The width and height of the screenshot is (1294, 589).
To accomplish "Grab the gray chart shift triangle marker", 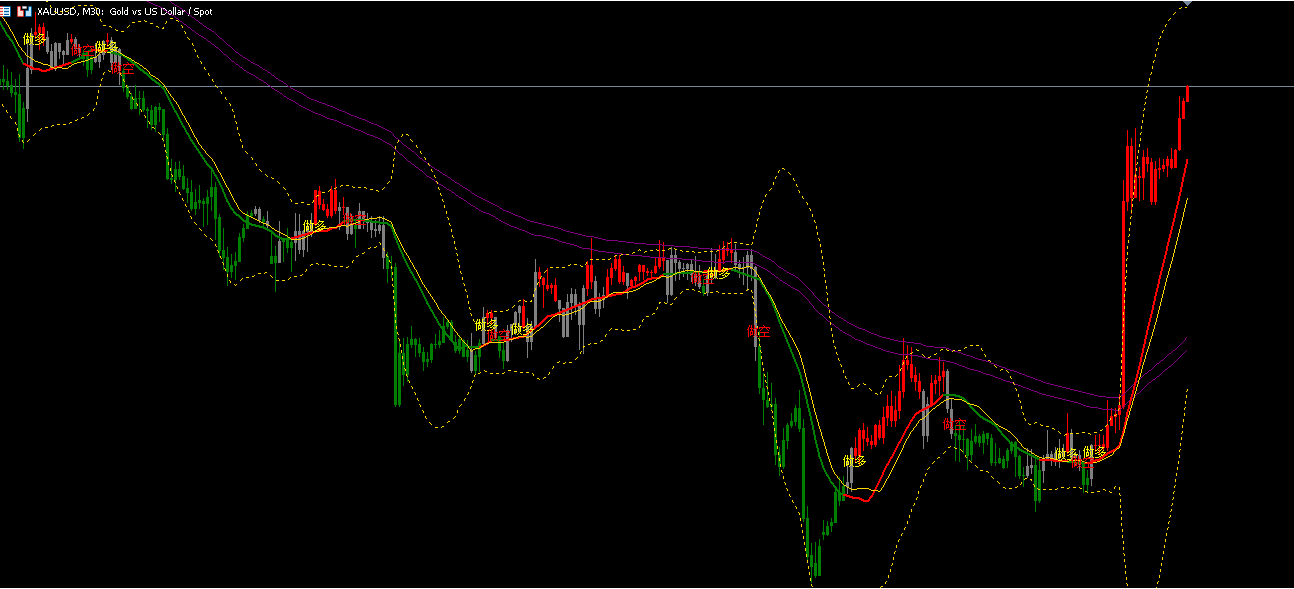I will [1187, 3].
